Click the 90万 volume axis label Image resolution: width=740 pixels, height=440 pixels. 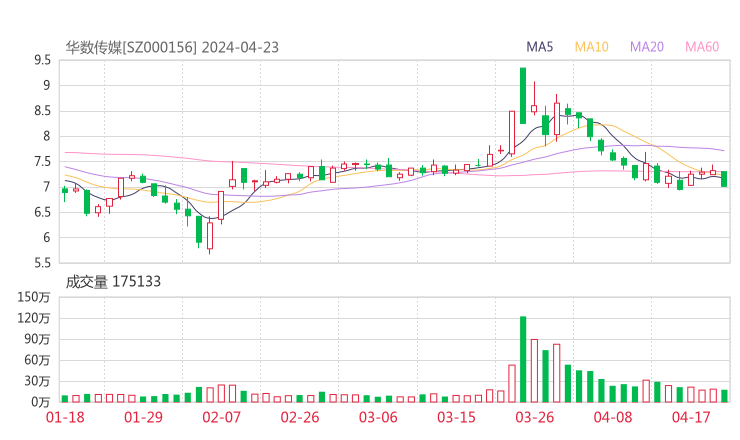pyautogui.click(x=37, y=339)
